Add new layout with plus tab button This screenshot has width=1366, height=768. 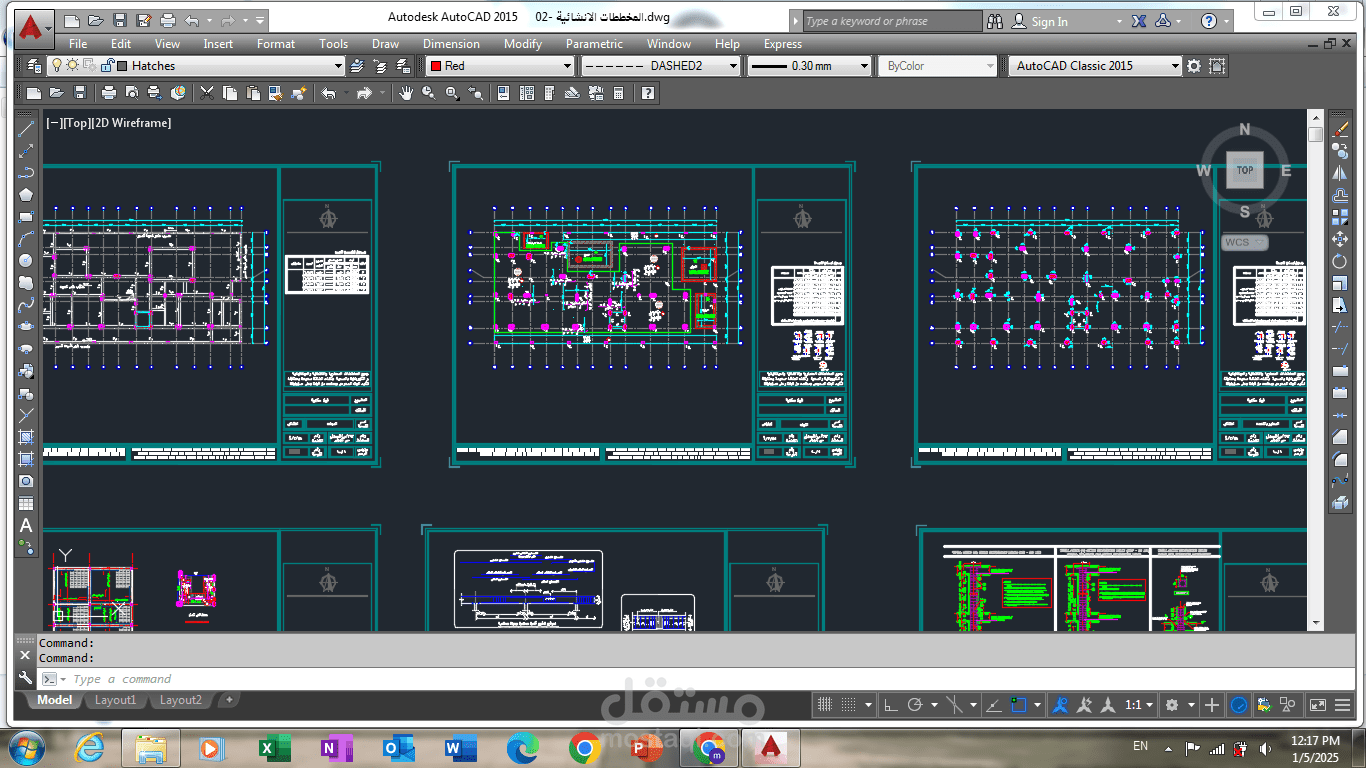[x=228, y=700]
